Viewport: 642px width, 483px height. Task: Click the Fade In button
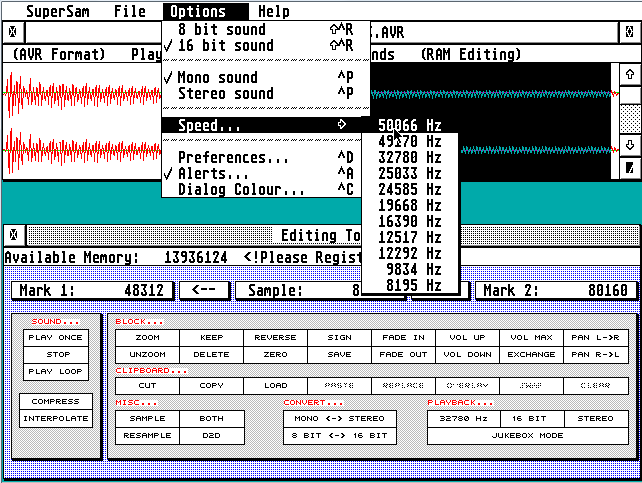tap(403, 338)
